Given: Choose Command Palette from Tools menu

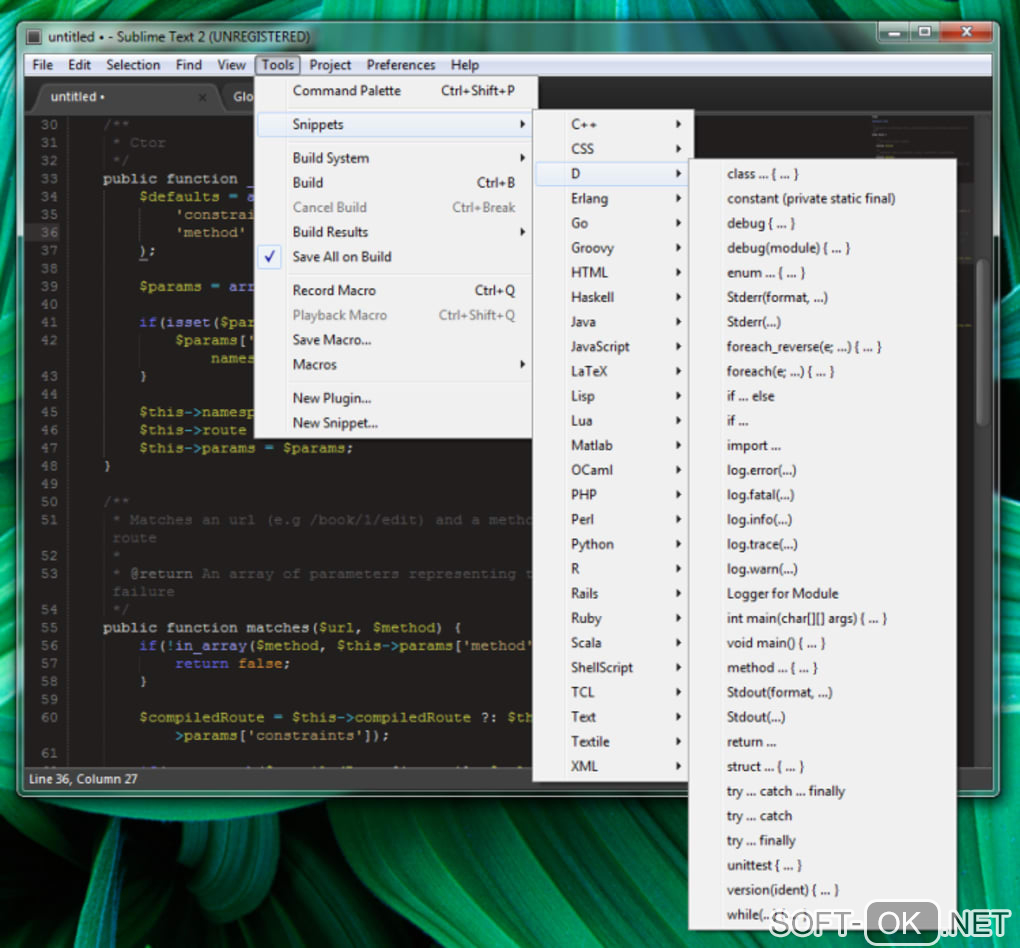Looking at the screenshot, I should point(396,91).
